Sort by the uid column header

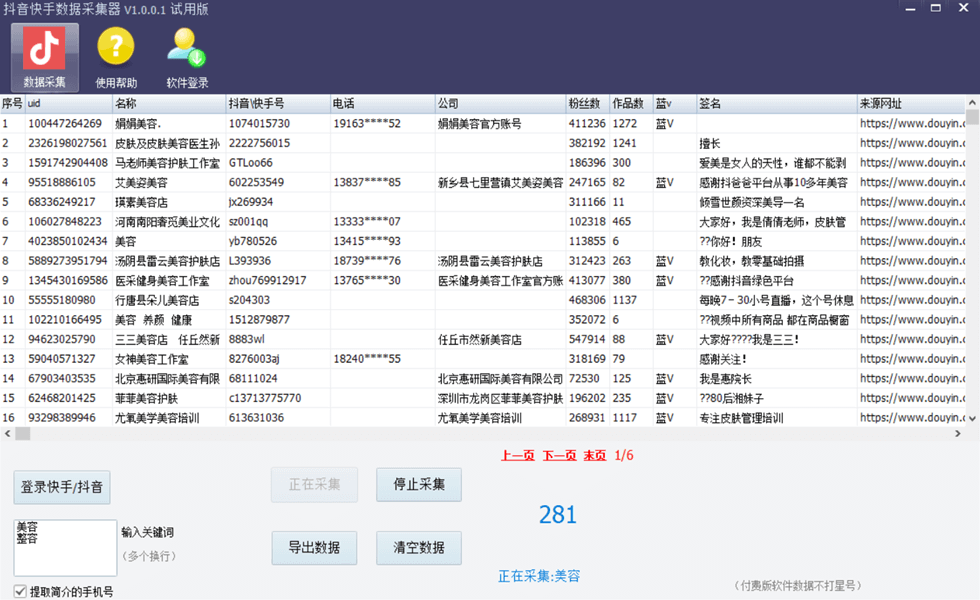(69, 104)
